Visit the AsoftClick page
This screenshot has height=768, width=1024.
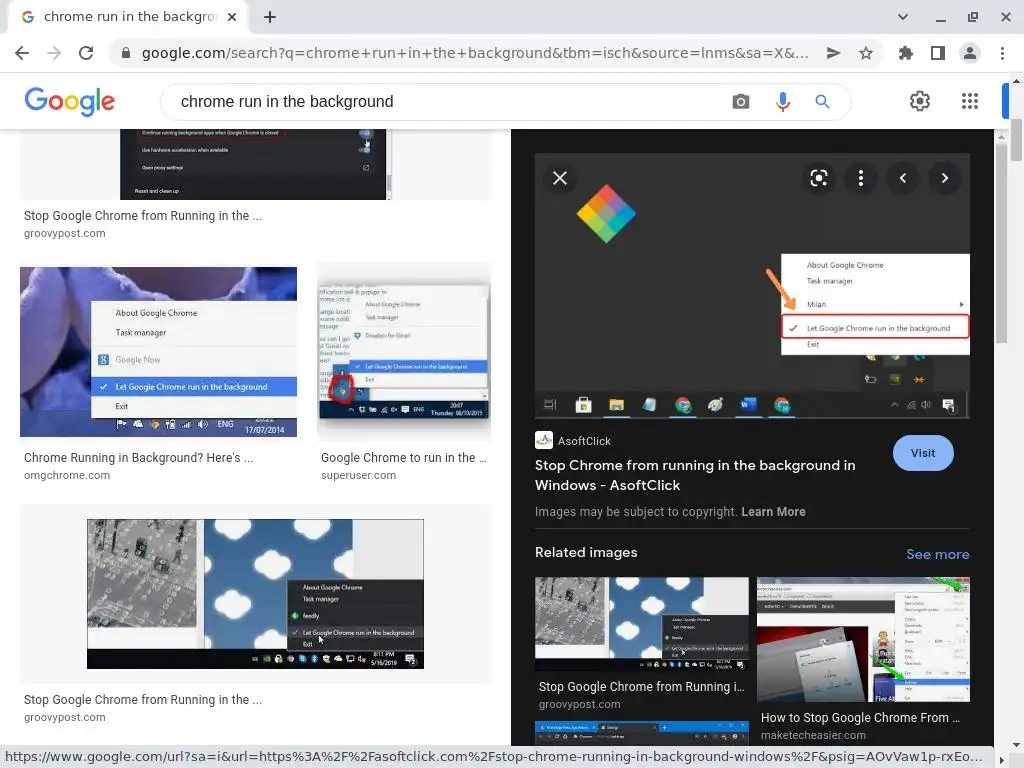click(923, 453)
